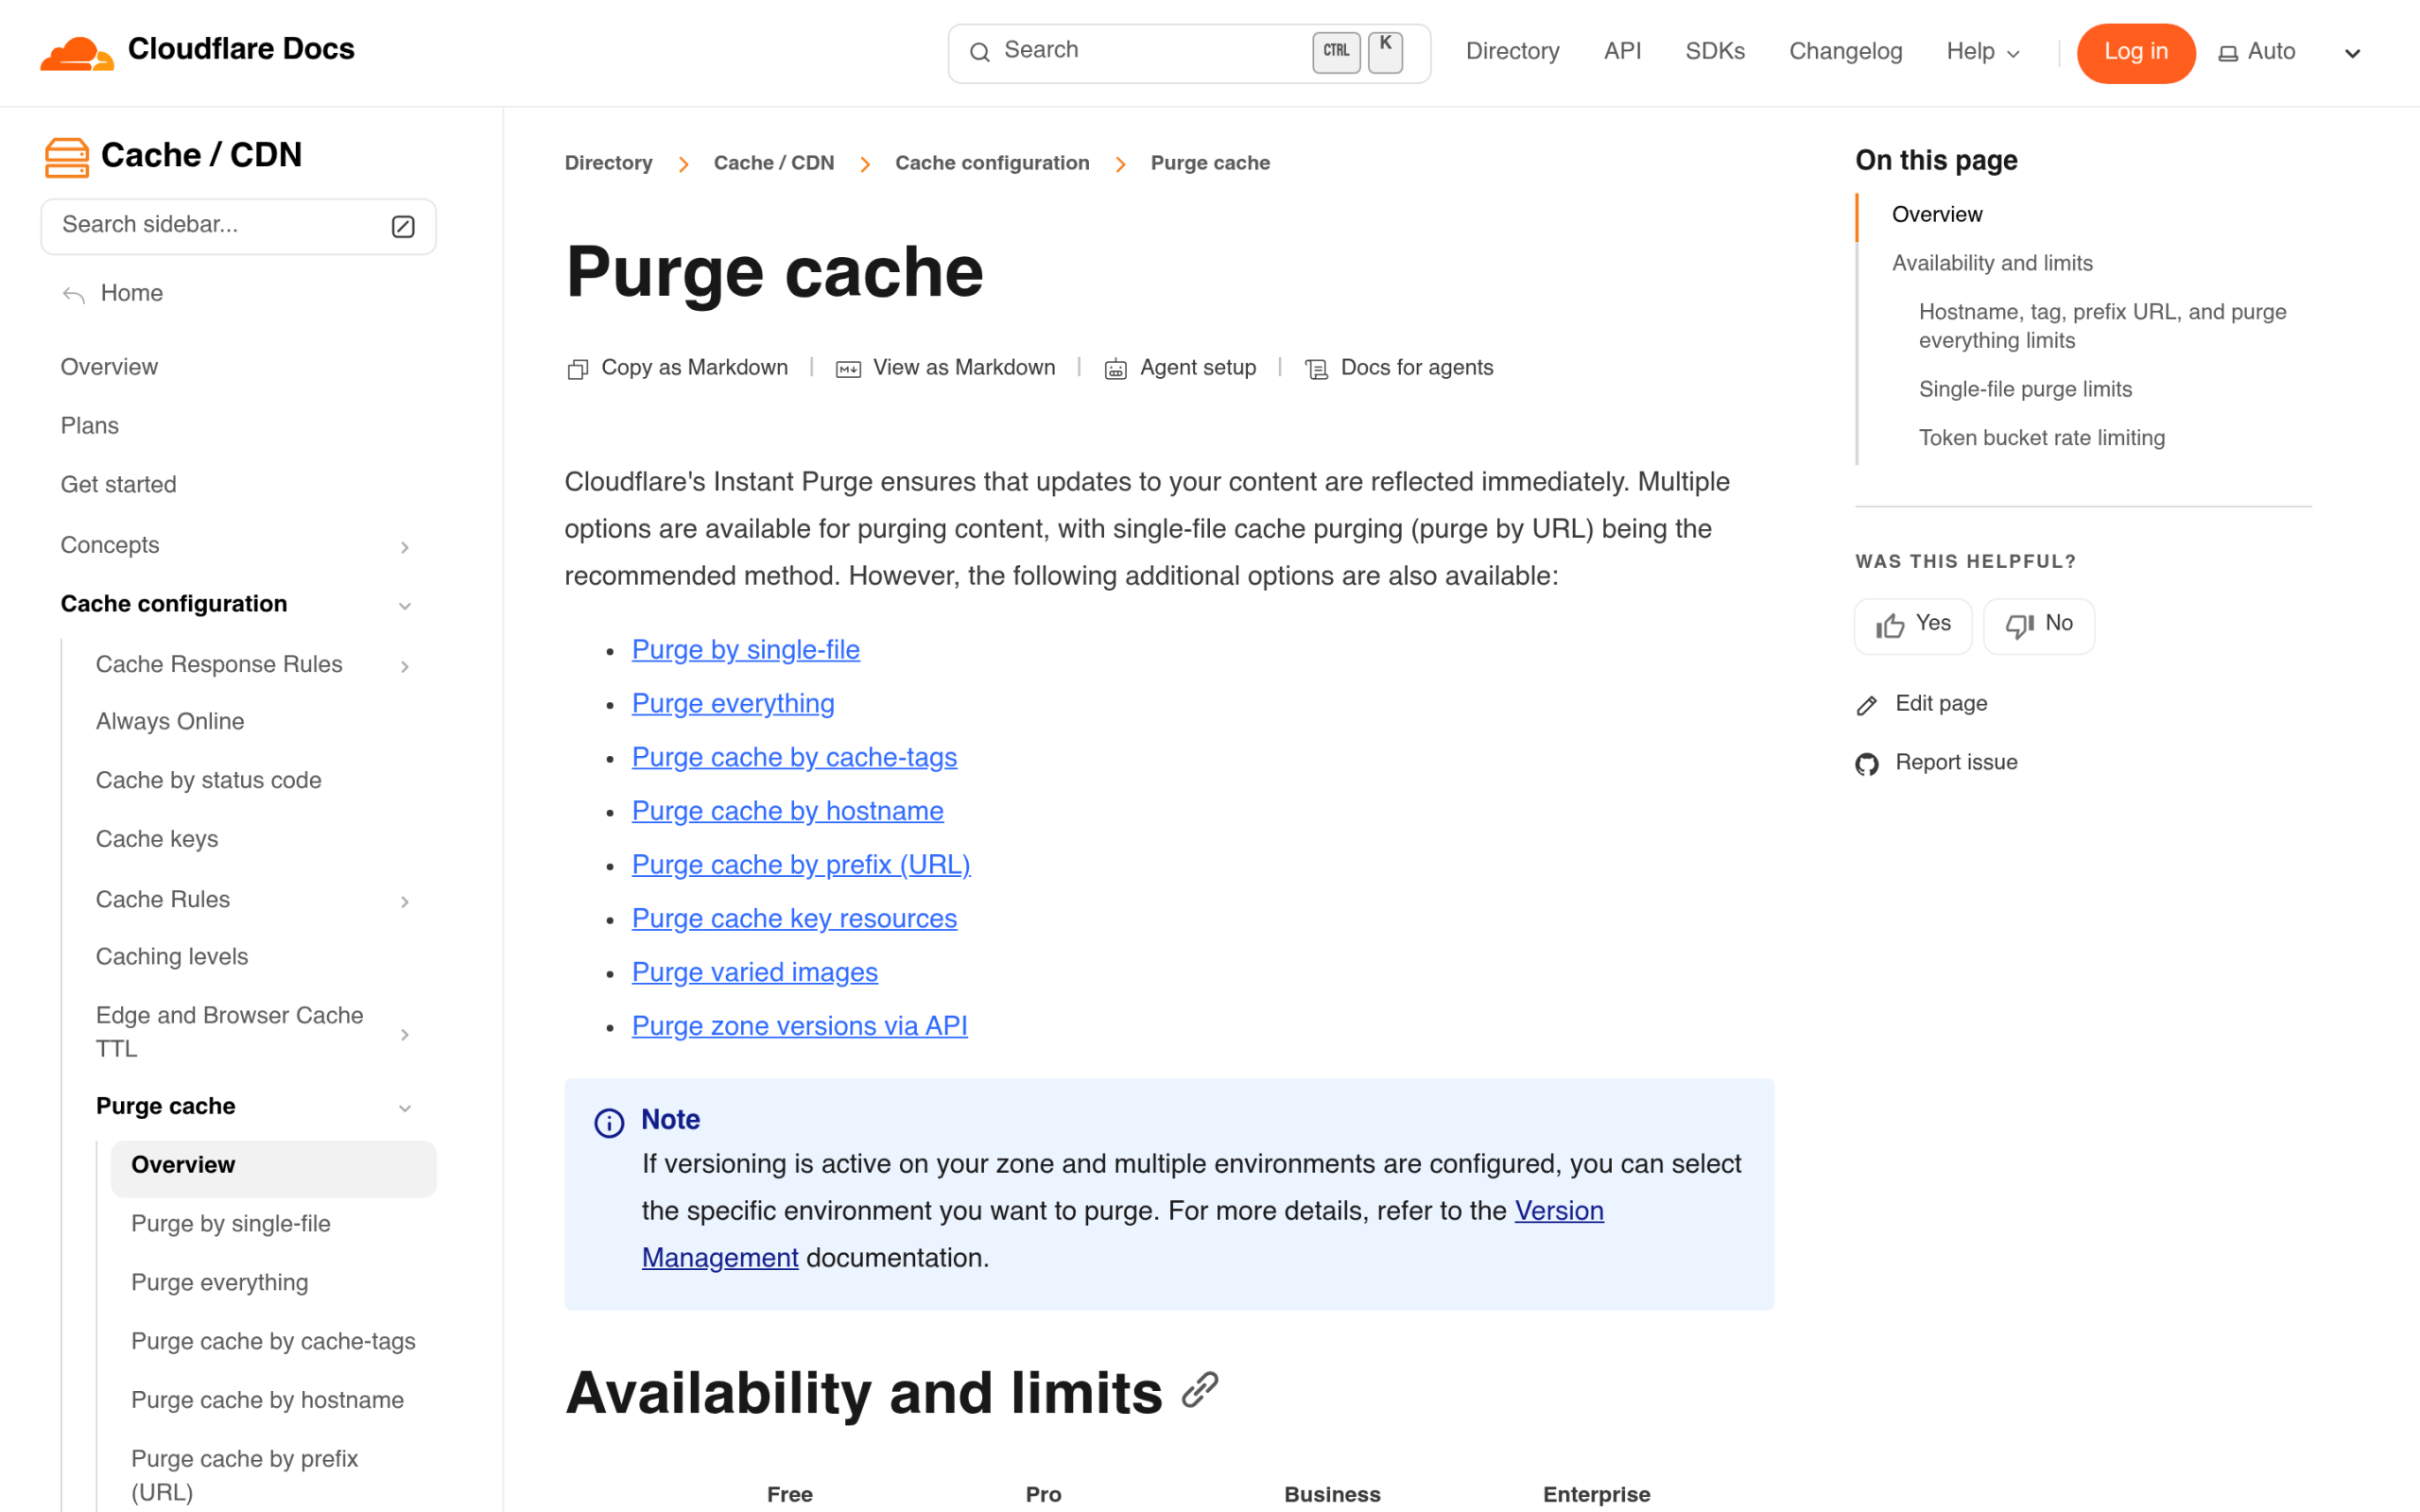This screenshot has height=1512, width=2420.
Task: Open the Auto theme dropdown
Action: tap(2291, 53)
